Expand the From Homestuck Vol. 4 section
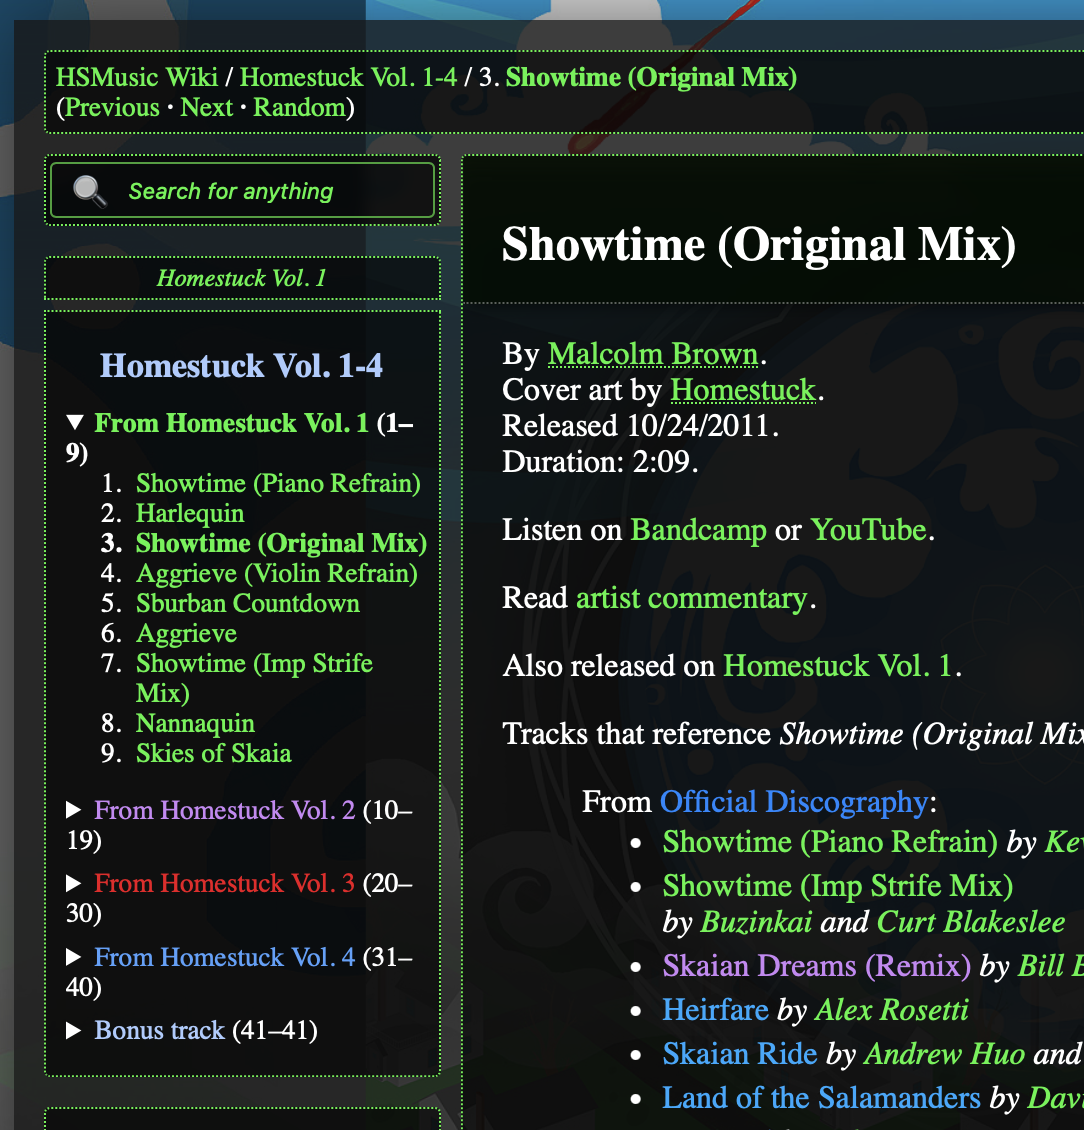The width and height of the screenshot is (1084, 1130). [x=74, y=957]
